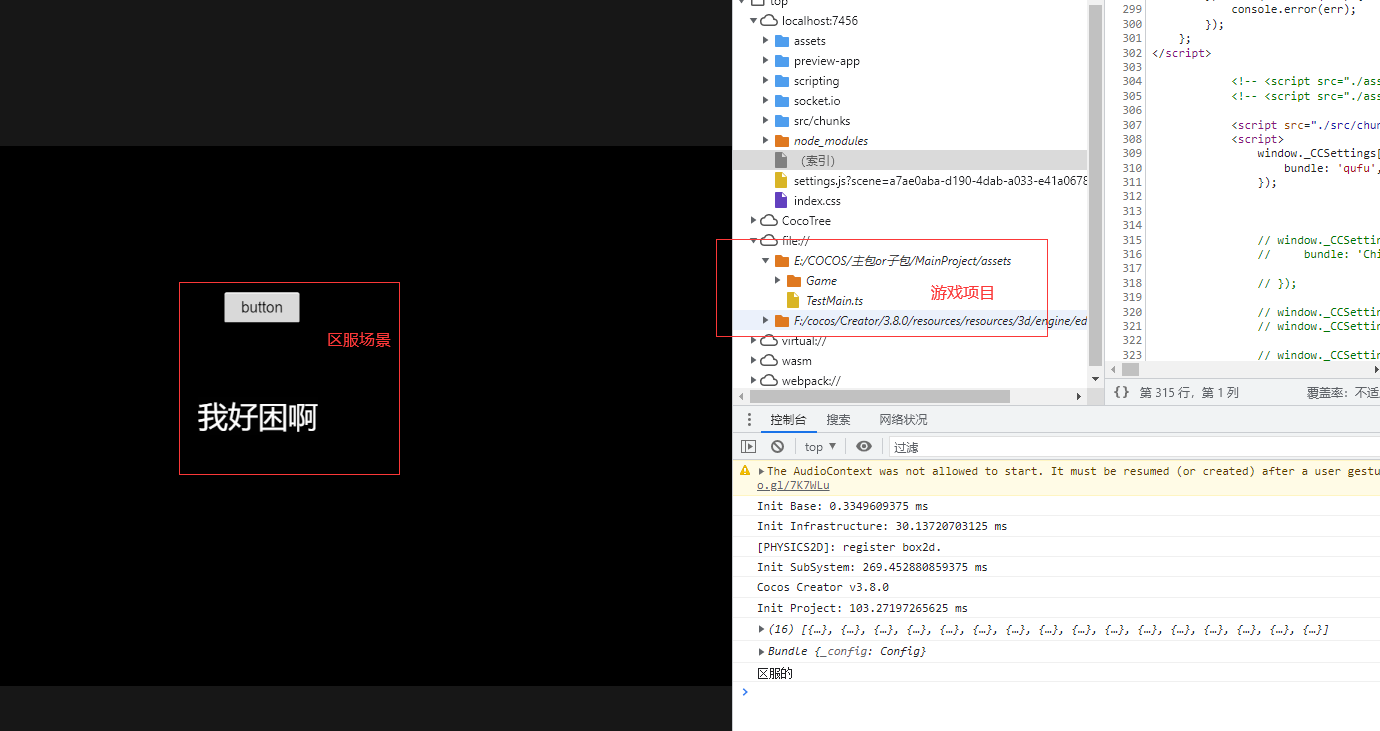This screenshot has height=731, width=1380.
Task: Click the '[PHYSICS2D]: register box2d.' log line
Action: (x=849, y=547)
